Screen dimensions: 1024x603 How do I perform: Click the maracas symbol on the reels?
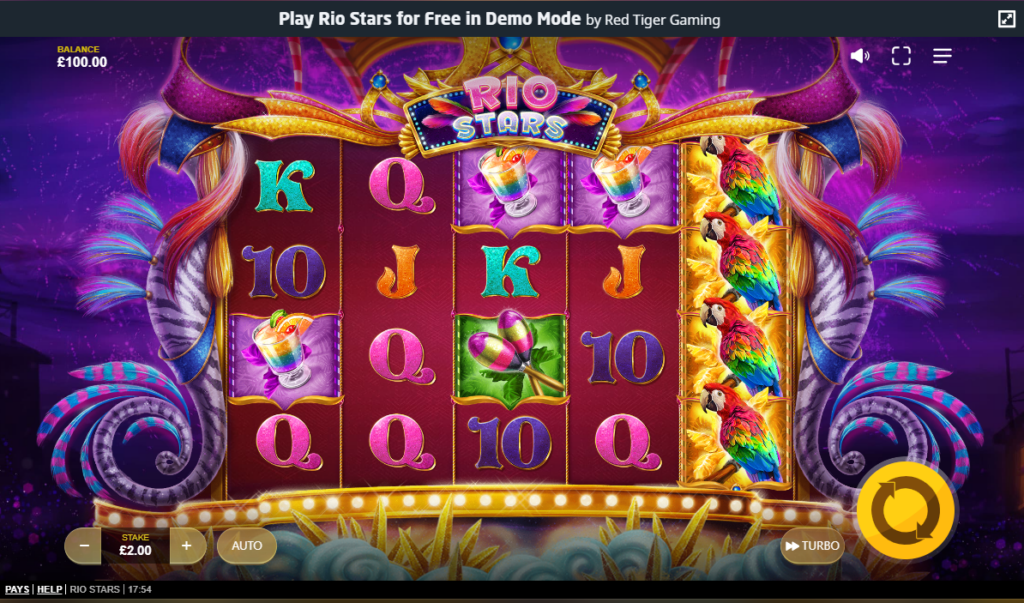pyautogui.click(x=510, y=357)
